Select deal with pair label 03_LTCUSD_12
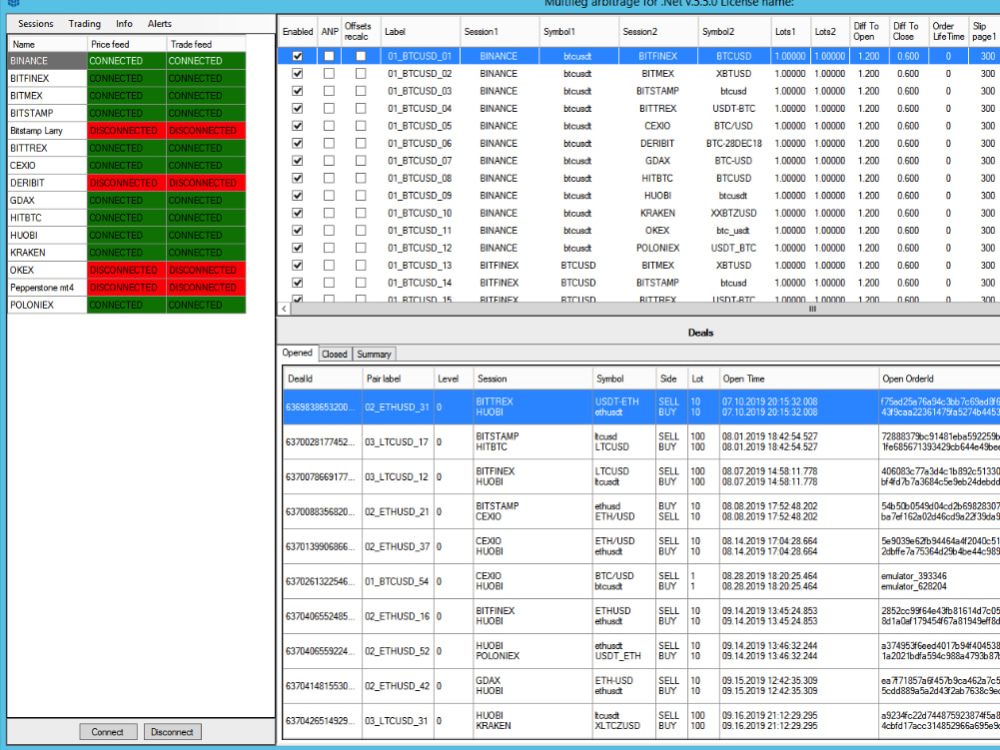Viewport: 1000px width, 750px height. 397,477
